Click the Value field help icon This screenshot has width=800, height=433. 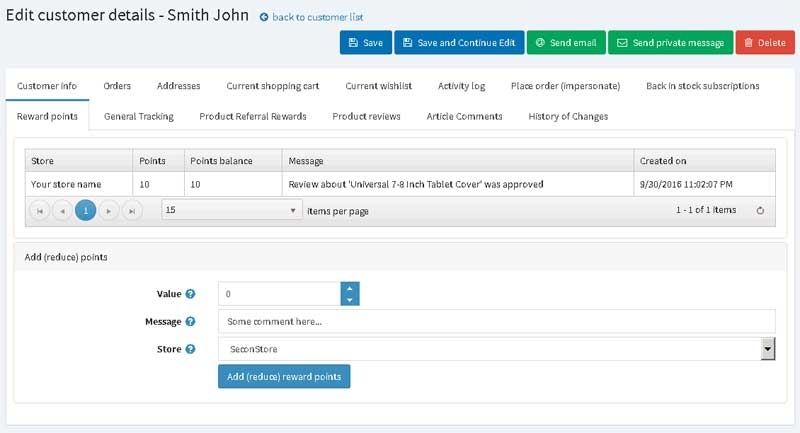[x=190, y=294]
